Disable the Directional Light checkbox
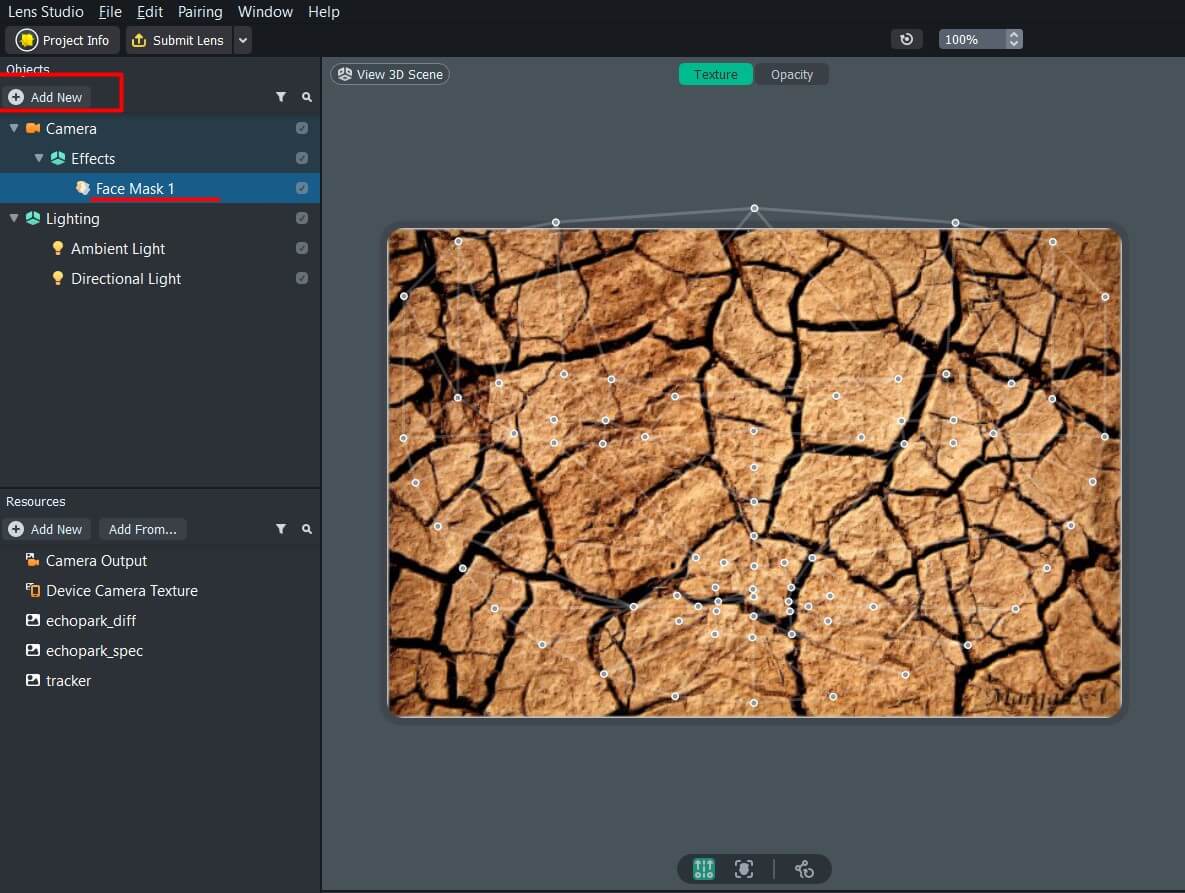 click(x=302, y=278)
